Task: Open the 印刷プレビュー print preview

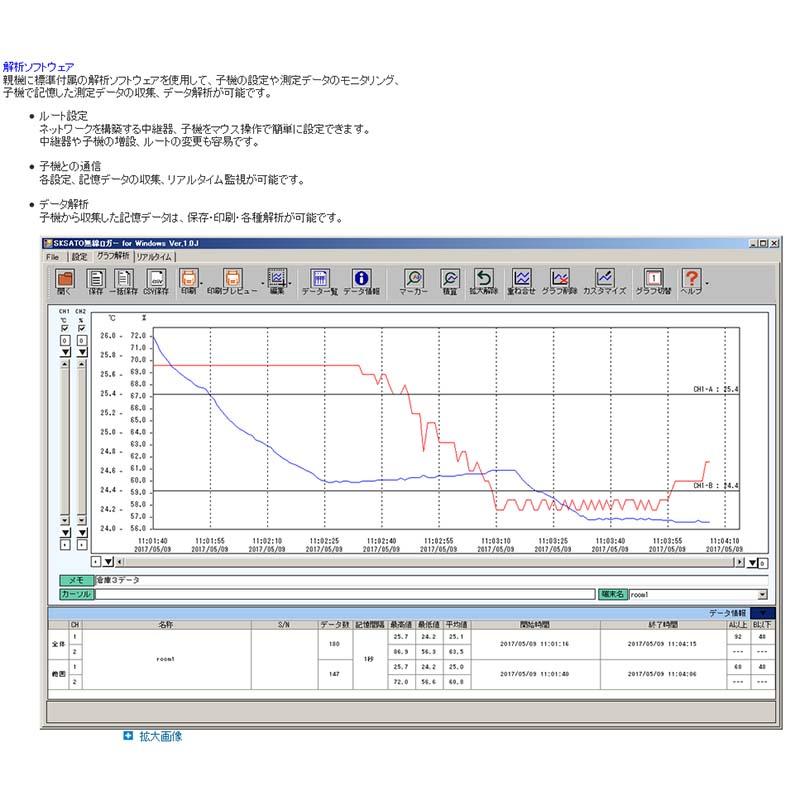Action: click(233, 279)
